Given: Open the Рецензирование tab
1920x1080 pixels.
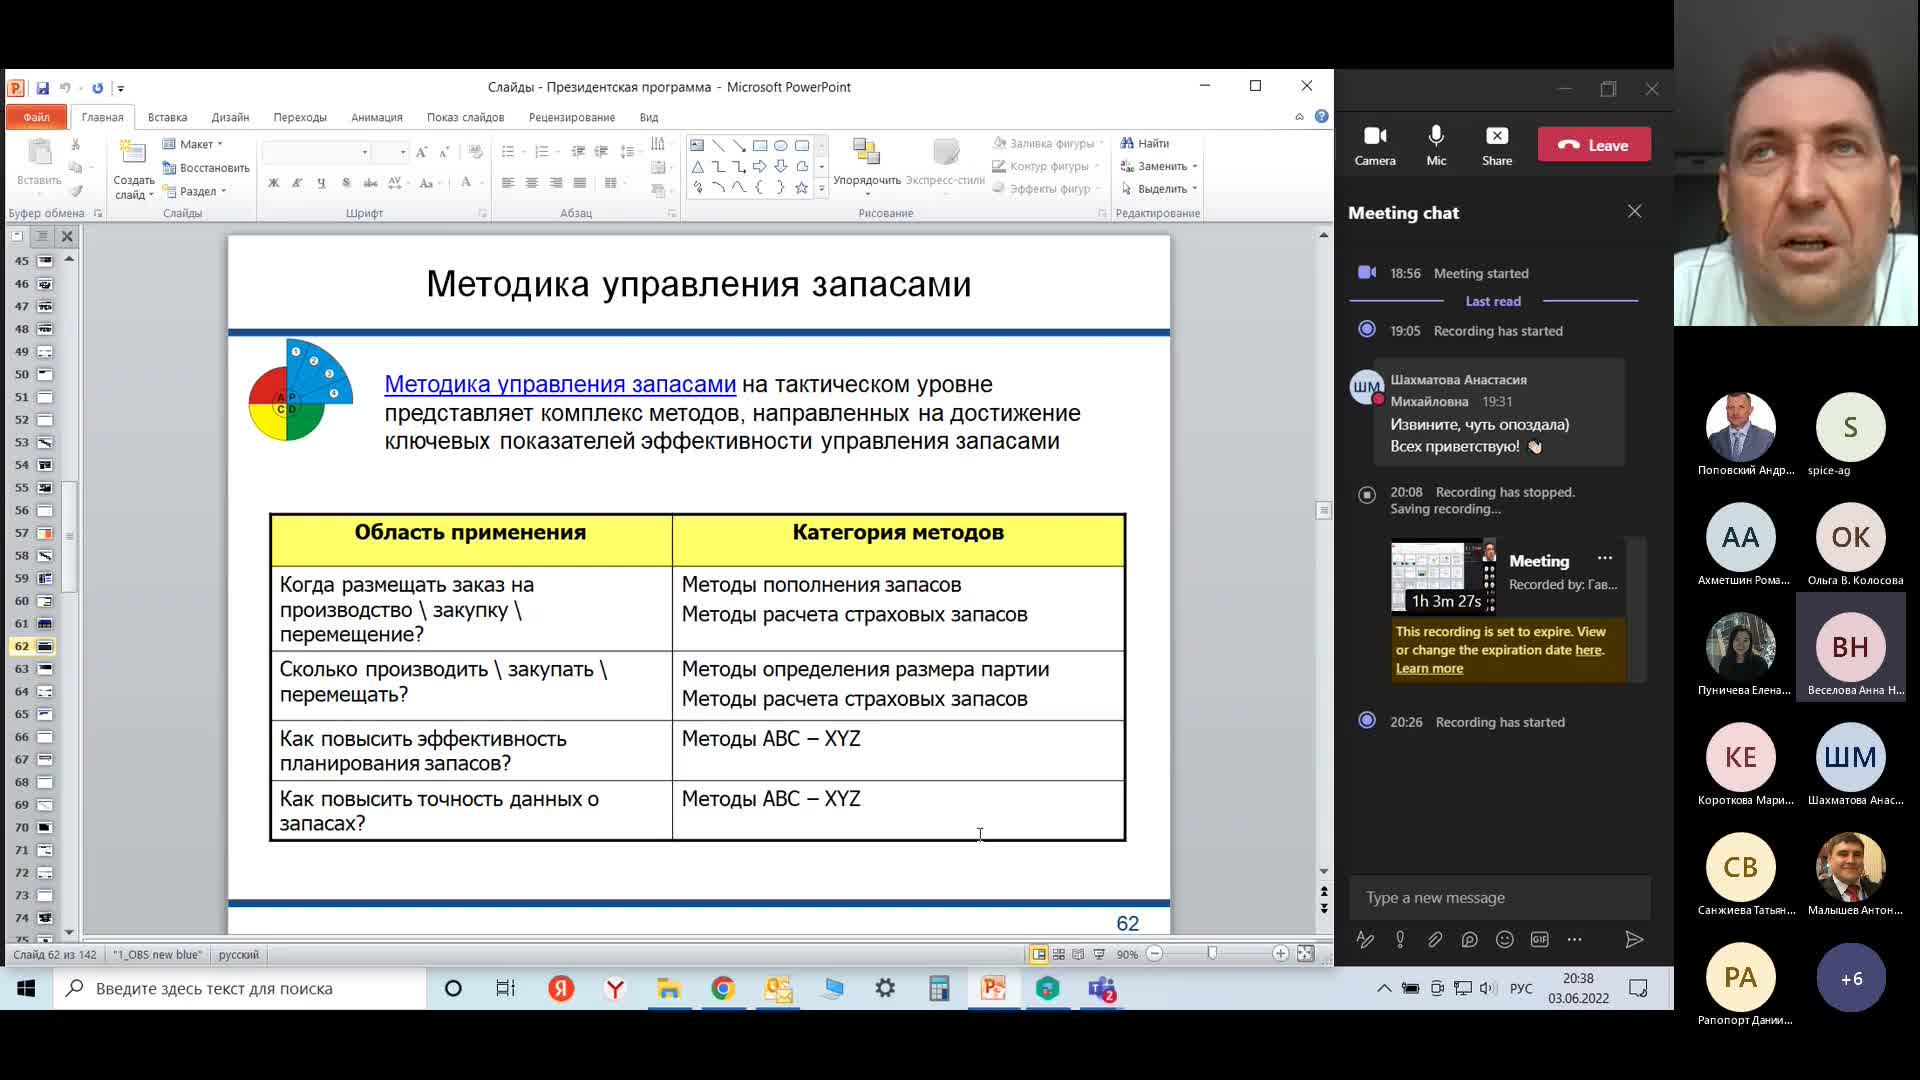Looking at the screenshot, I should point(572,117).
